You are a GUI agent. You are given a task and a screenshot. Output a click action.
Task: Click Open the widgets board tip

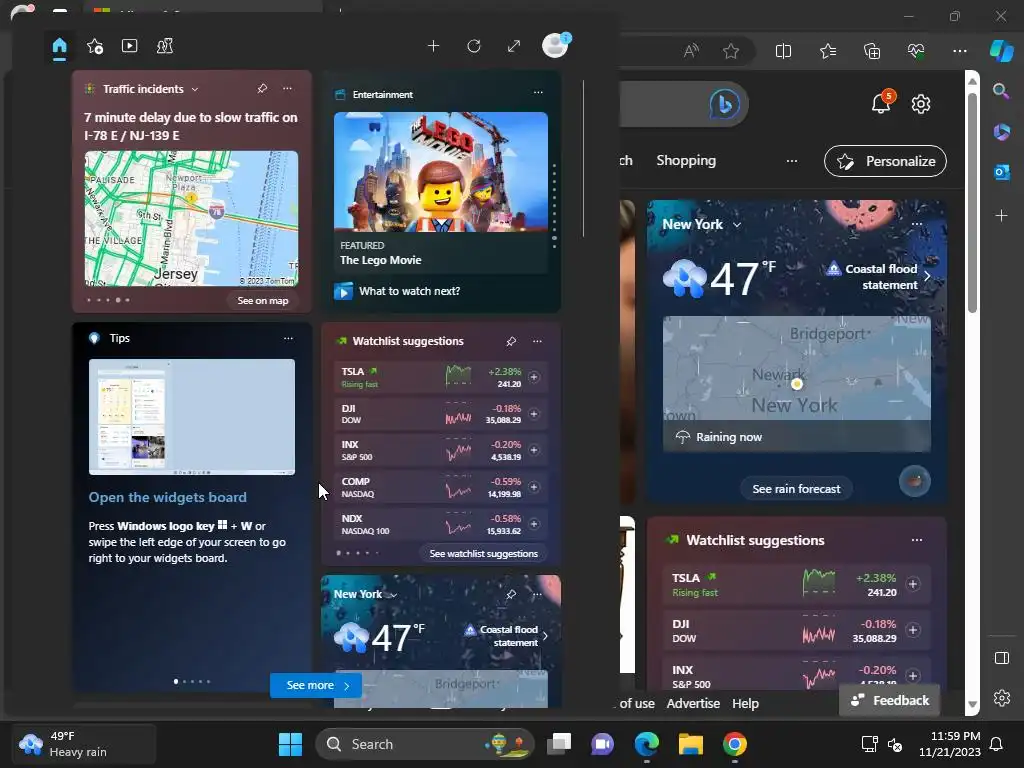168,497
